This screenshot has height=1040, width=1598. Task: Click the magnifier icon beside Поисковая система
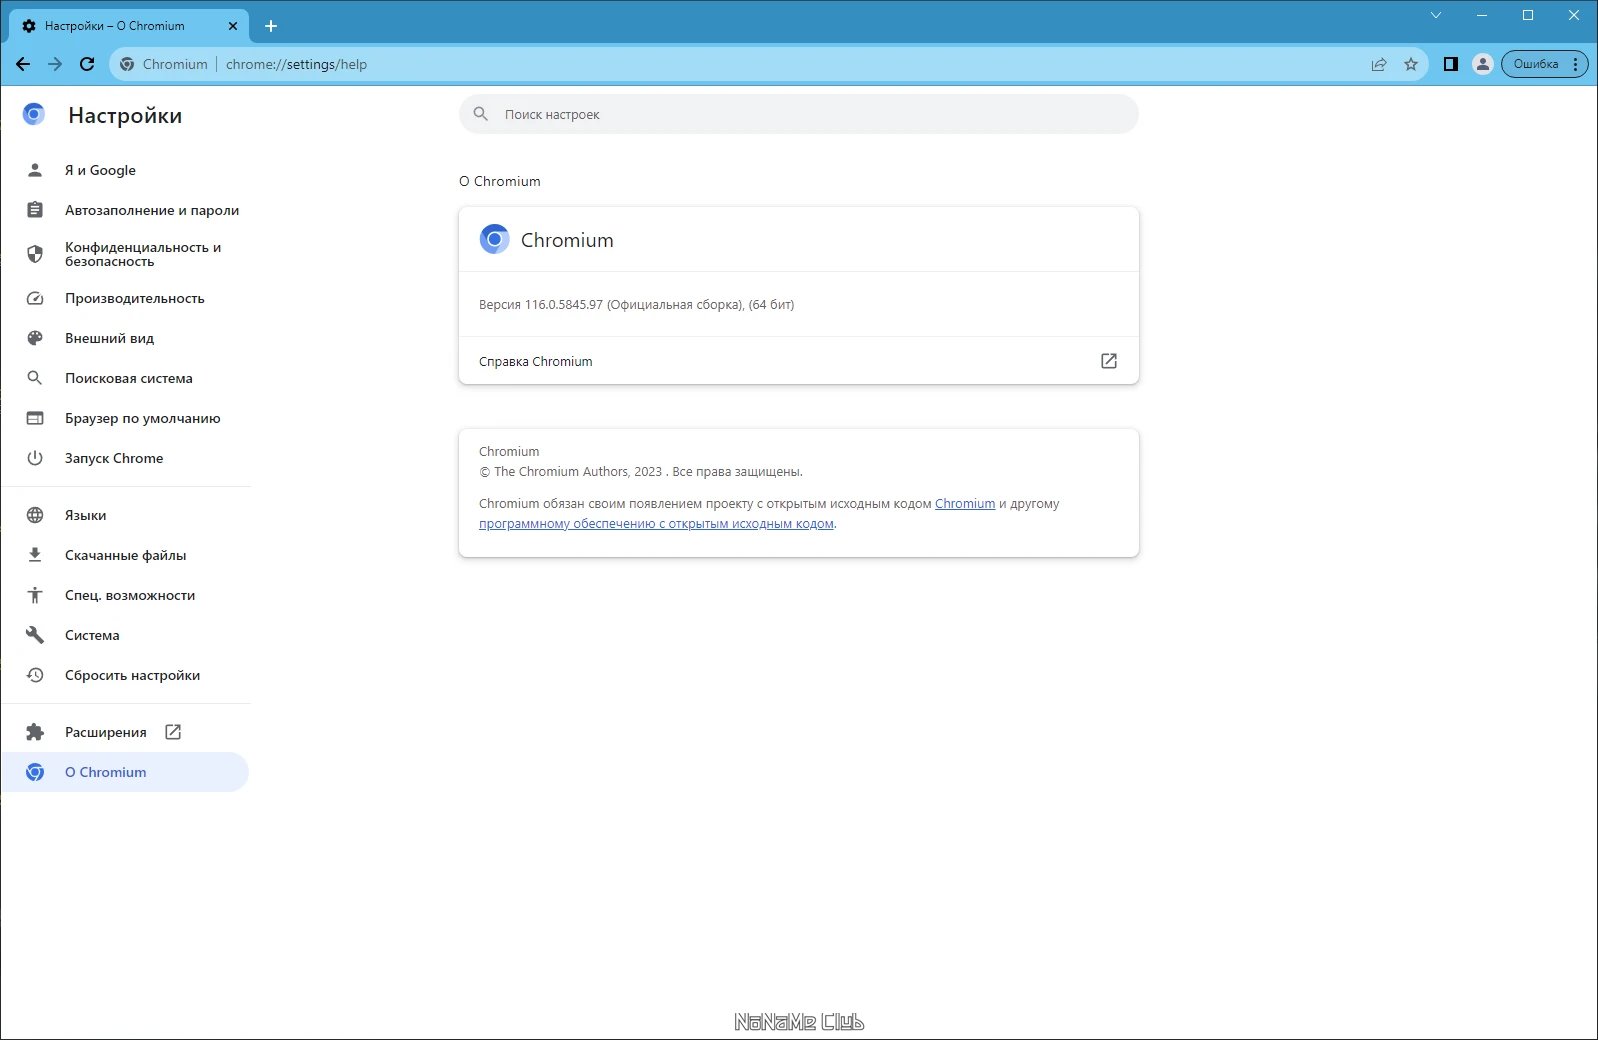tap(35, 378)
